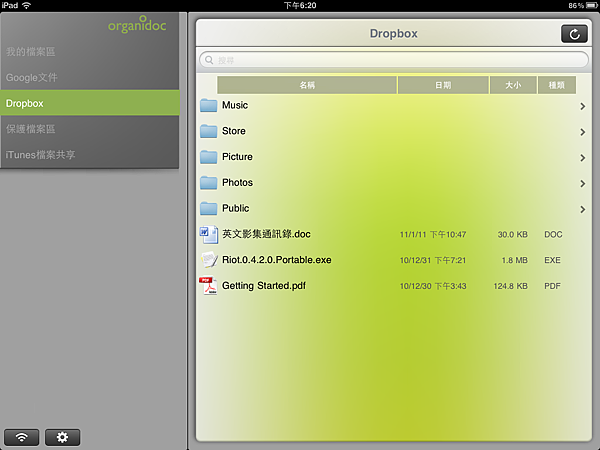Open the Picture folder name

click(x=237, y=157)
